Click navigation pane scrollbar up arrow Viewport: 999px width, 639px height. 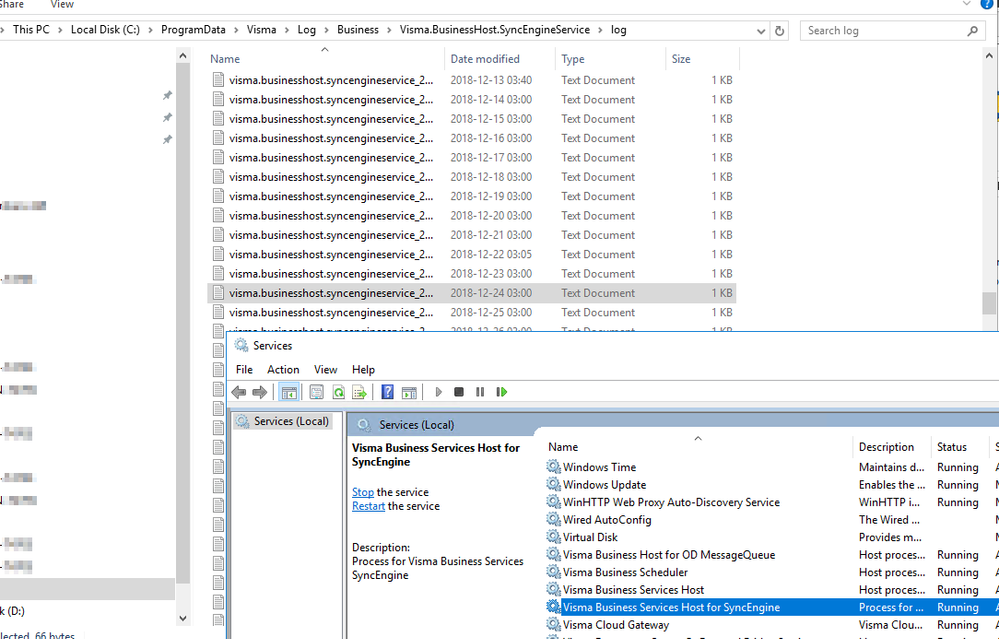tap(183, 56)
